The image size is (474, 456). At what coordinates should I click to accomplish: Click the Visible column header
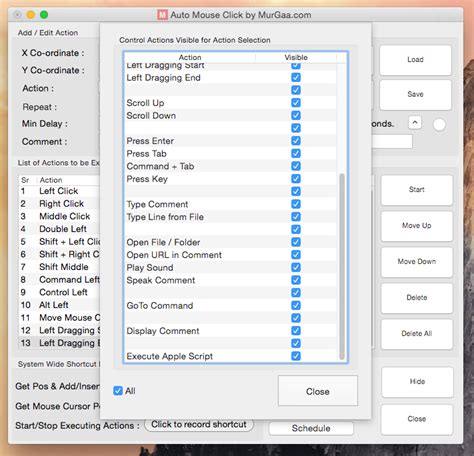(x=296, y=57)
